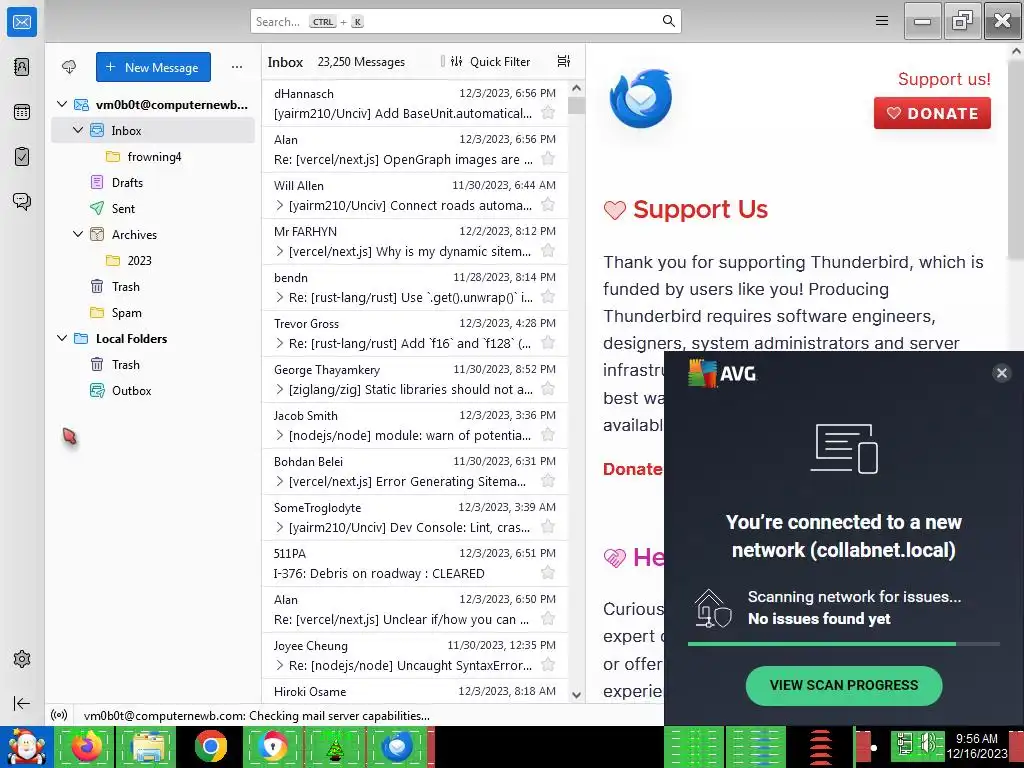Open Chrome from the taskbar

tap(210, 746)
